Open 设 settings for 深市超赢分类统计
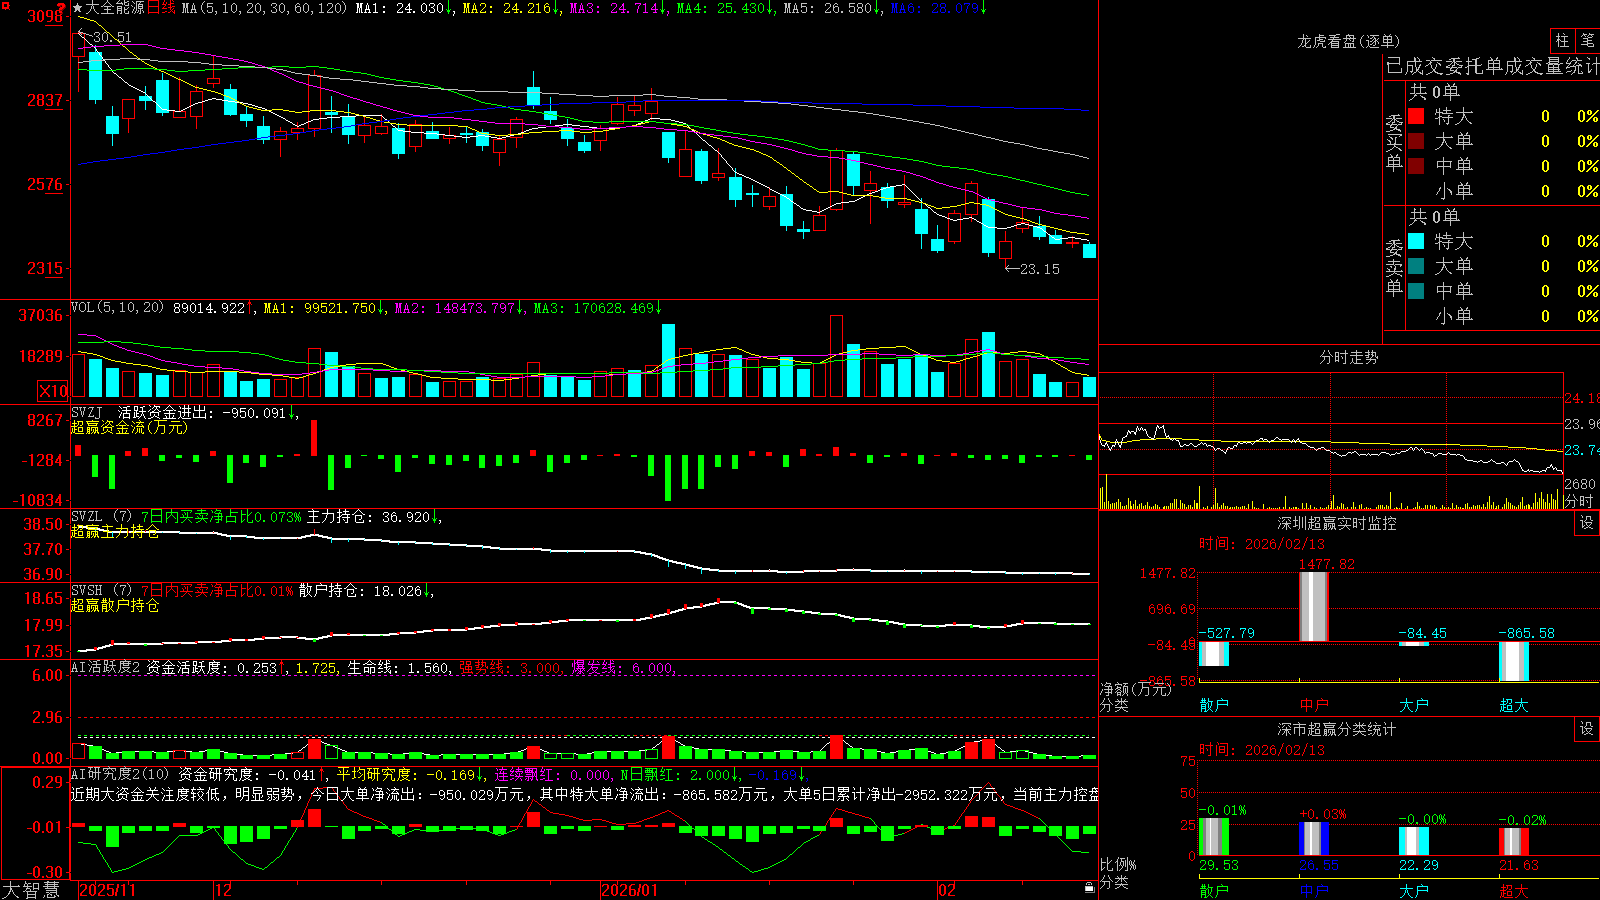 click(x=1587, y=729)
